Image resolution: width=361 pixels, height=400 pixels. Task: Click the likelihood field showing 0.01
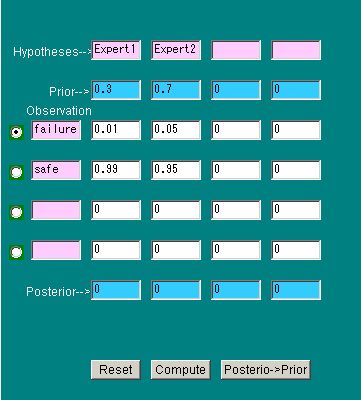[116, 130]
